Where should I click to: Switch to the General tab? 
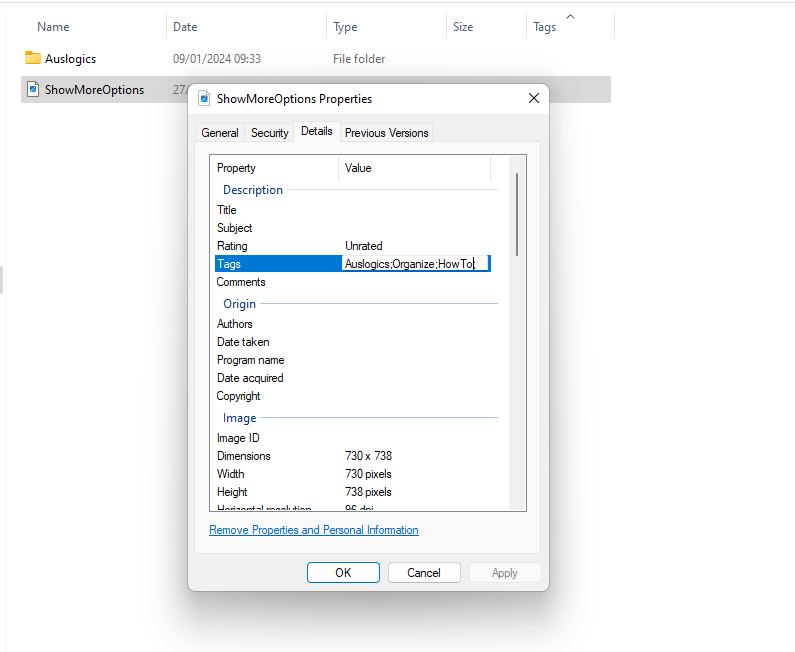(220, 133)
